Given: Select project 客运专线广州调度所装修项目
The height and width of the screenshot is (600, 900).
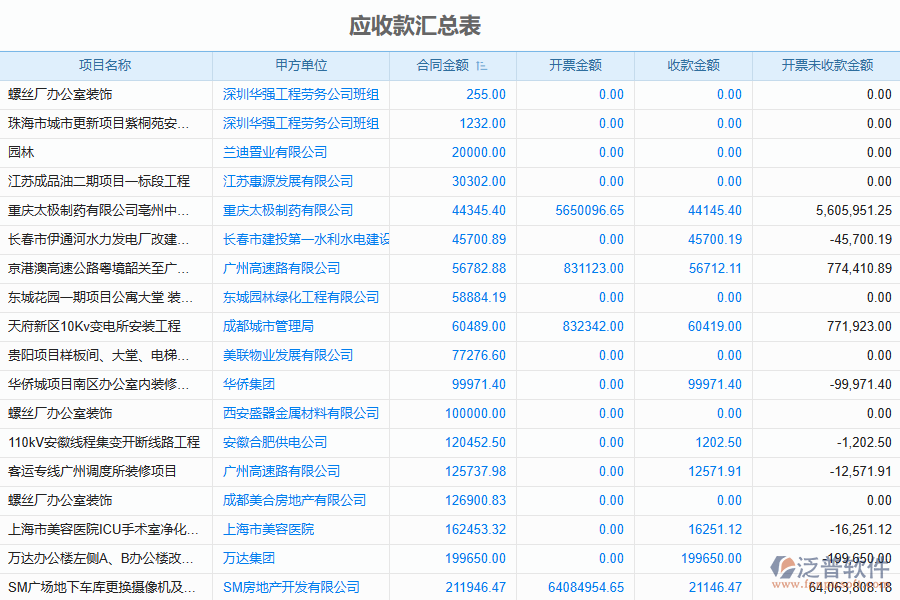Looking at the screenshot, I should pos(92,471).
